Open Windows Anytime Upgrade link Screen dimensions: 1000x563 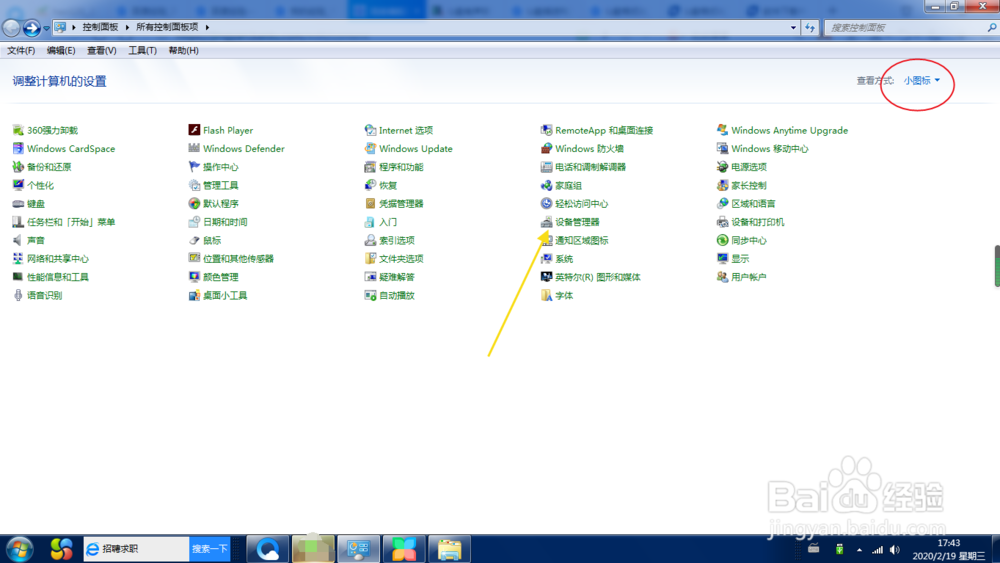point(790,130)
